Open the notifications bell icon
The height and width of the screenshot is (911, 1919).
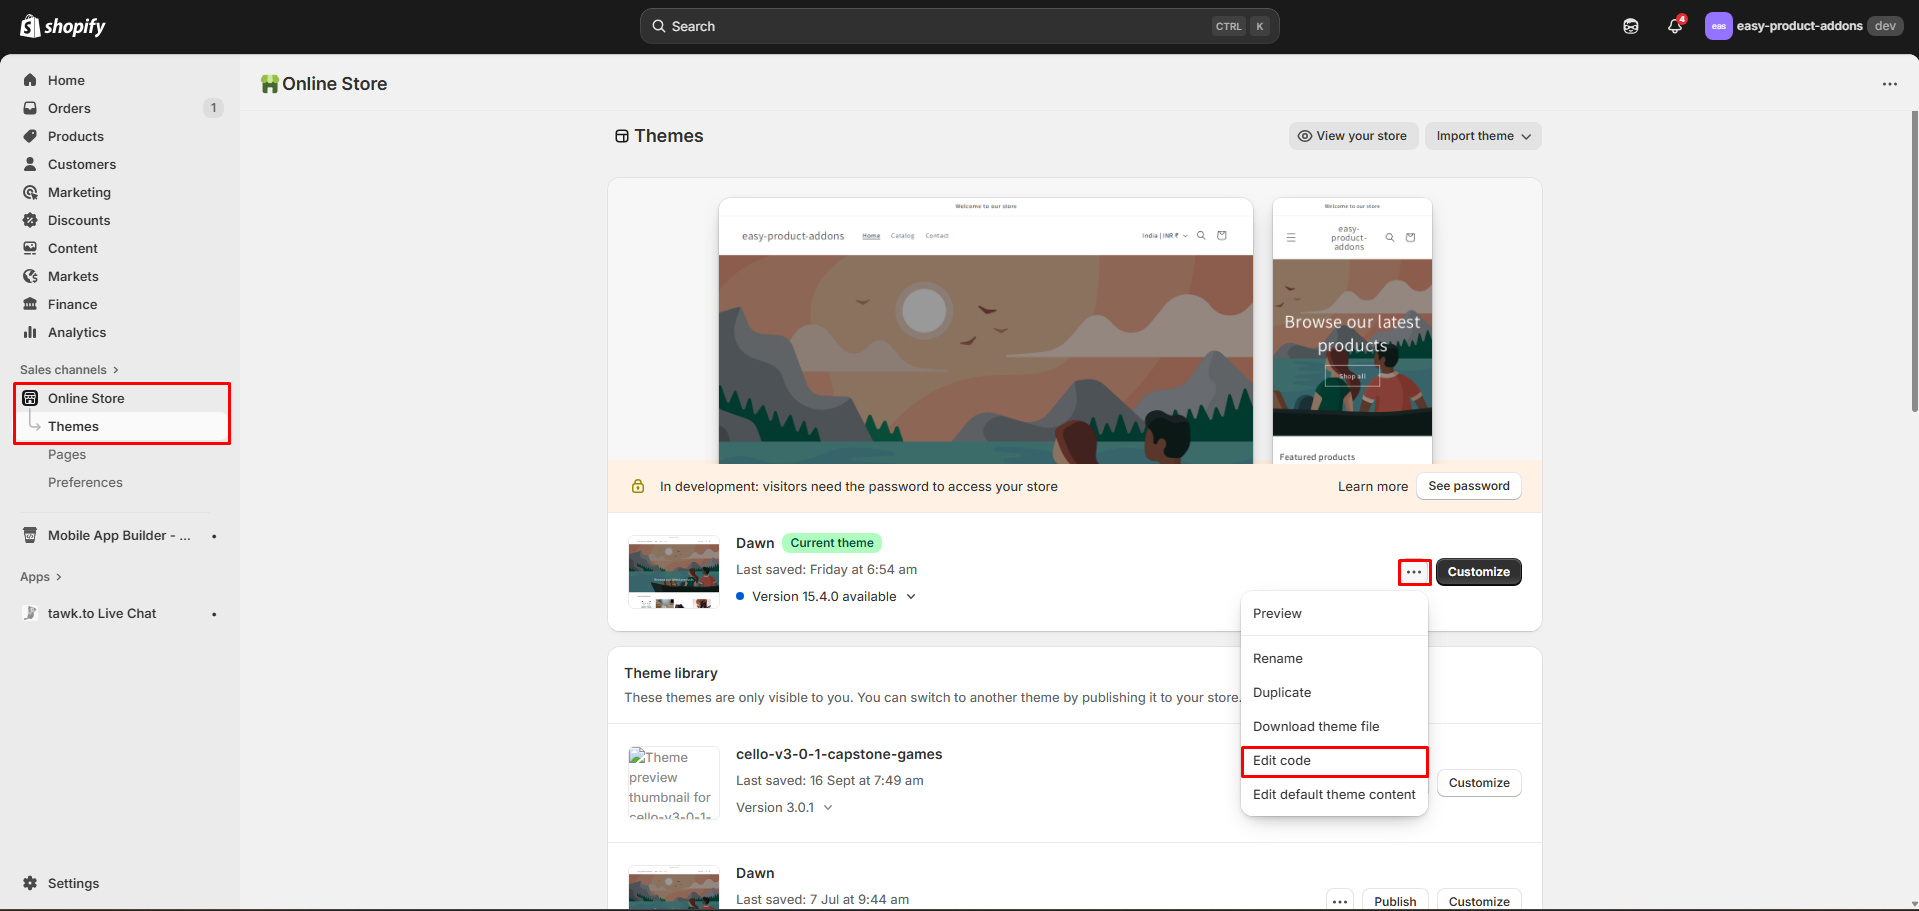(x=1675, y=26)
